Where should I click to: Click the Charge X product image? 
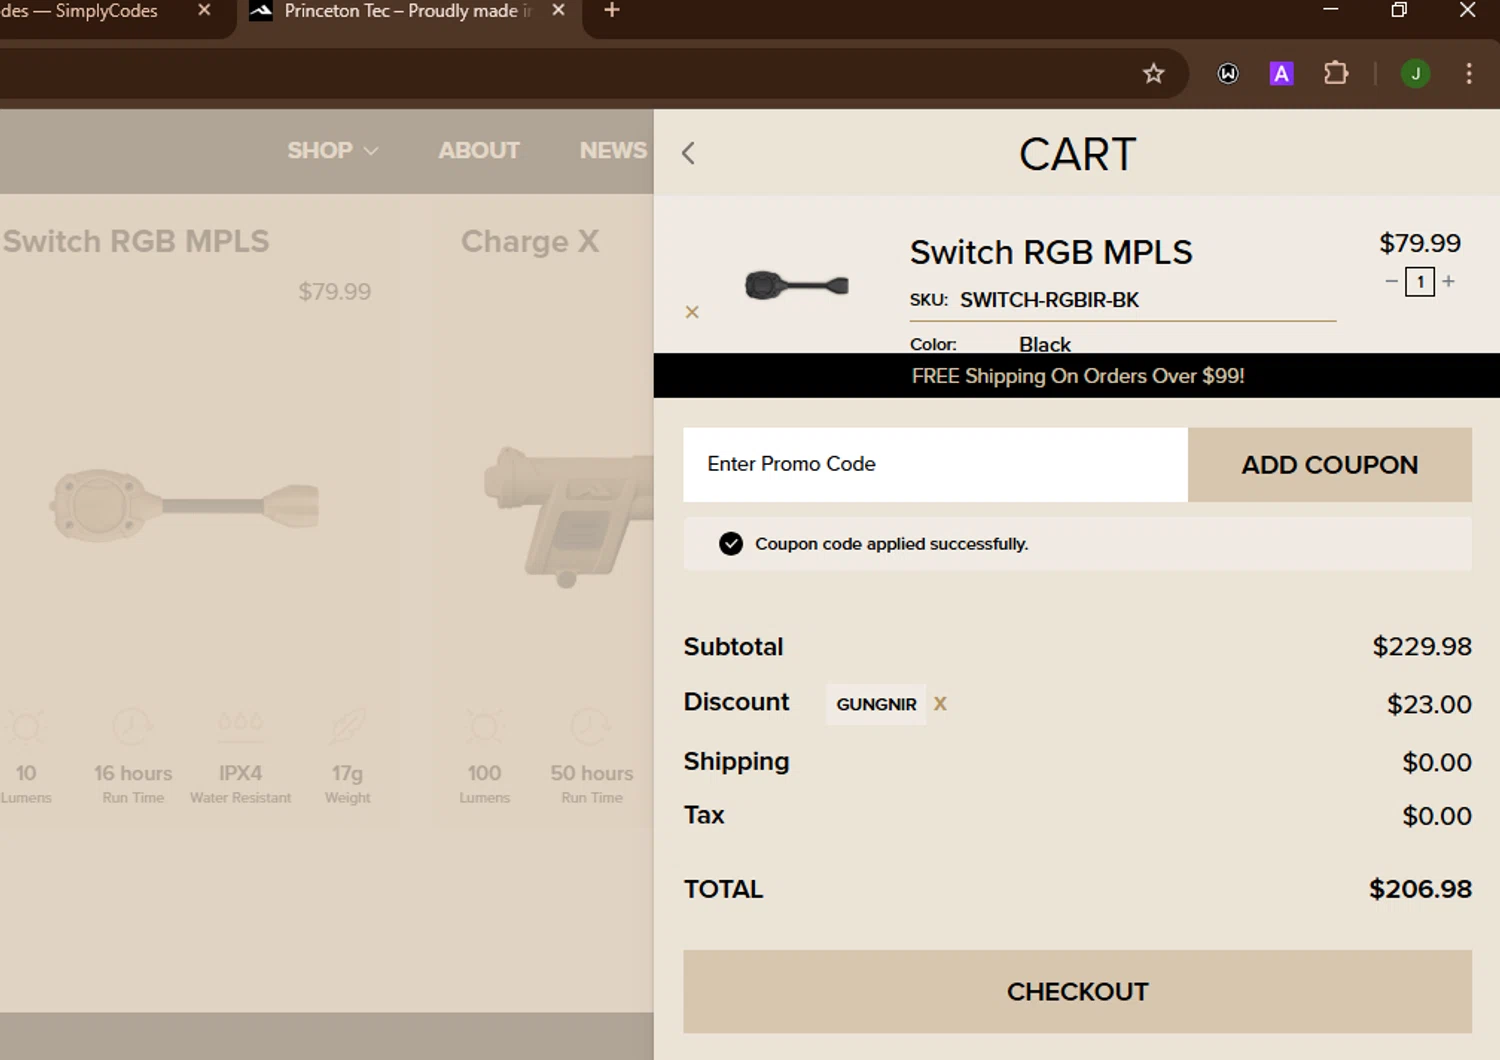click(x=568, y=515)
